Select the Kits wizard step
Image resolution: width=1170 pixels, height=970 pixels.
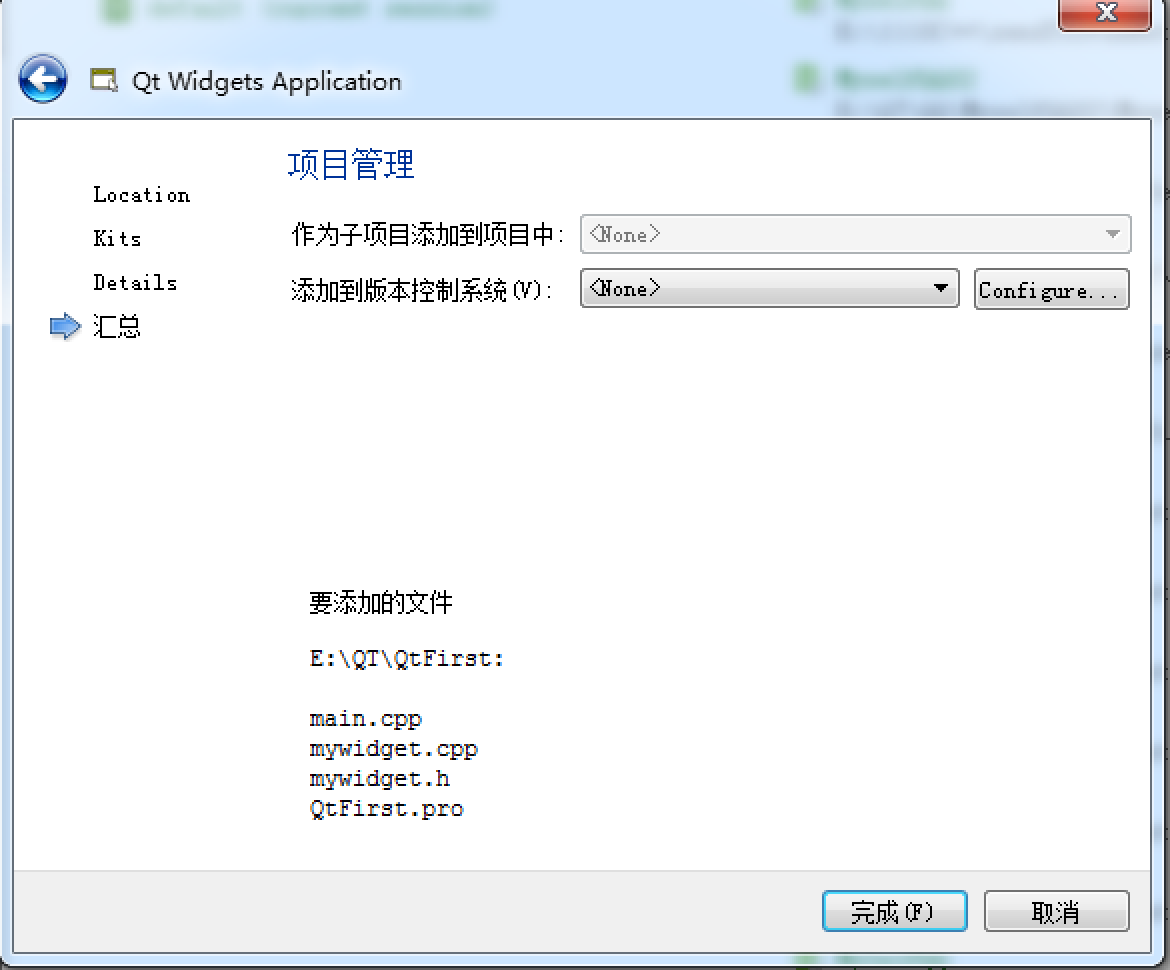pos(117,239)
